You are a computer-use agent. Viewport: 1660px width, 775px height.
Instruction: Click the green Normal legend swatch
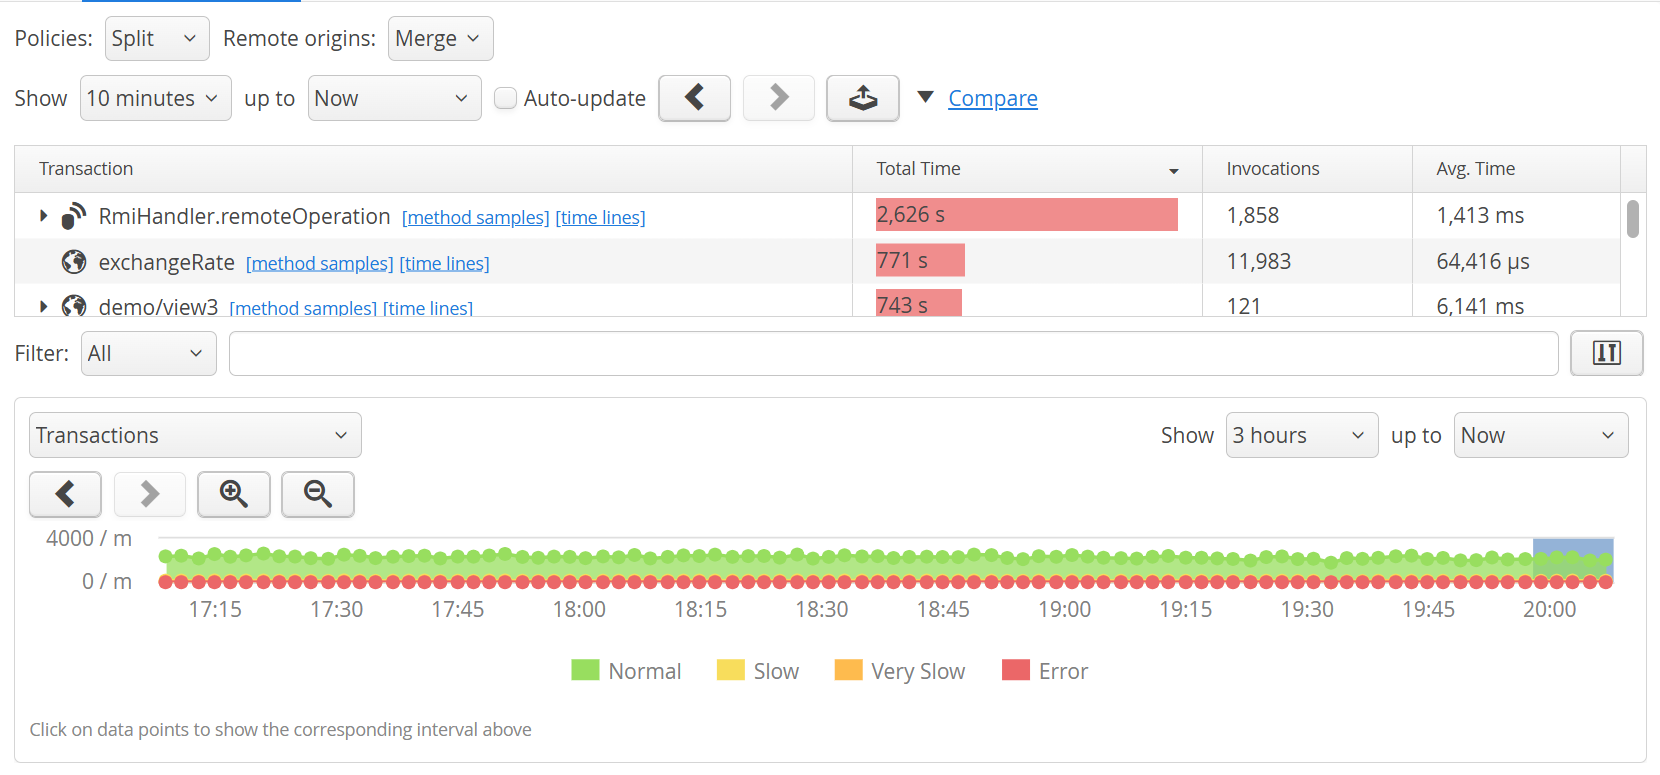tap(585, 670)
